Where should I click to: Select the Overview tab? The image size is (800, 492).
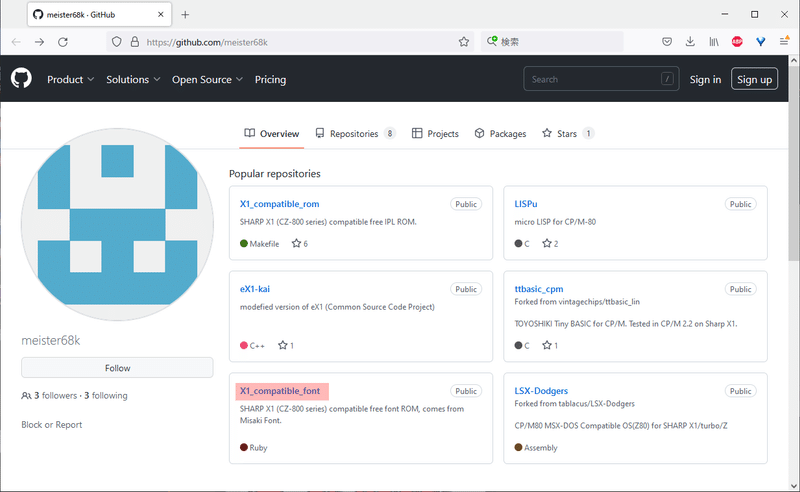(271, 134)
